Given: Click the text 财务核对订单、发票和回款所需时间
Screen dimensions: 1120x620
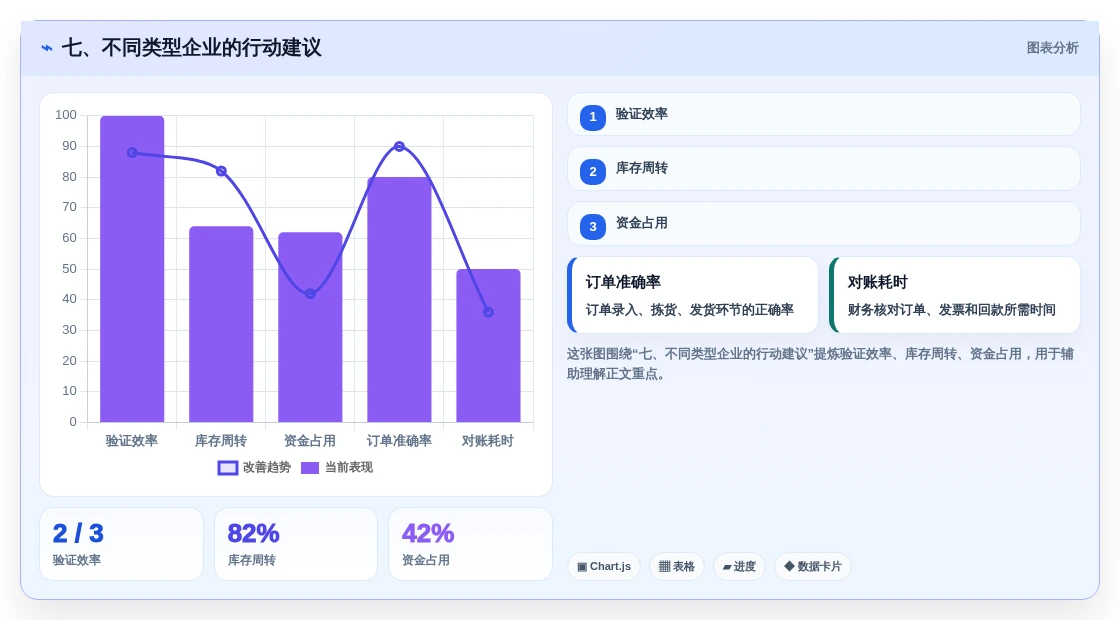Looking at the screenshot, I should 951,310.
